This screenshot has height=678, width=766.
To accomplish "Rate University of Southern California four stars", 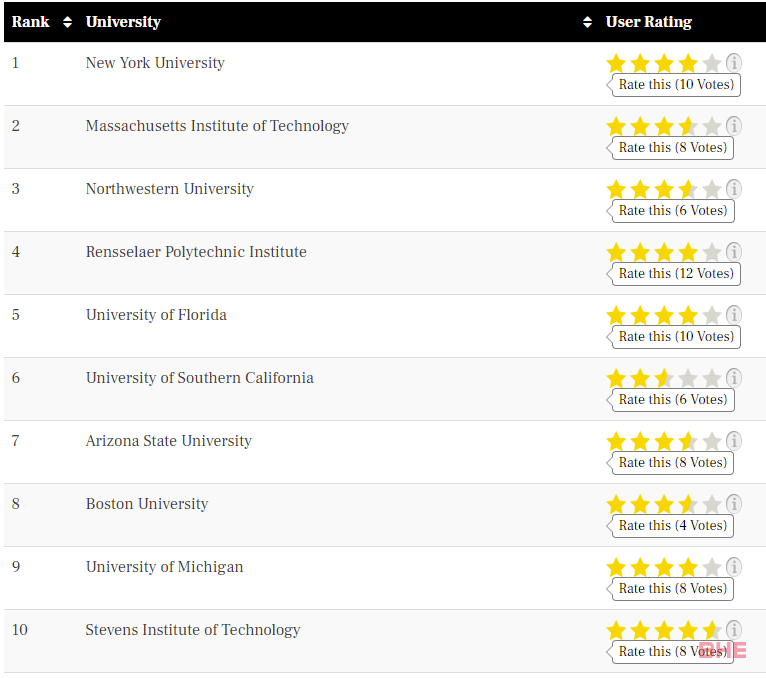I will coord(688,378).
